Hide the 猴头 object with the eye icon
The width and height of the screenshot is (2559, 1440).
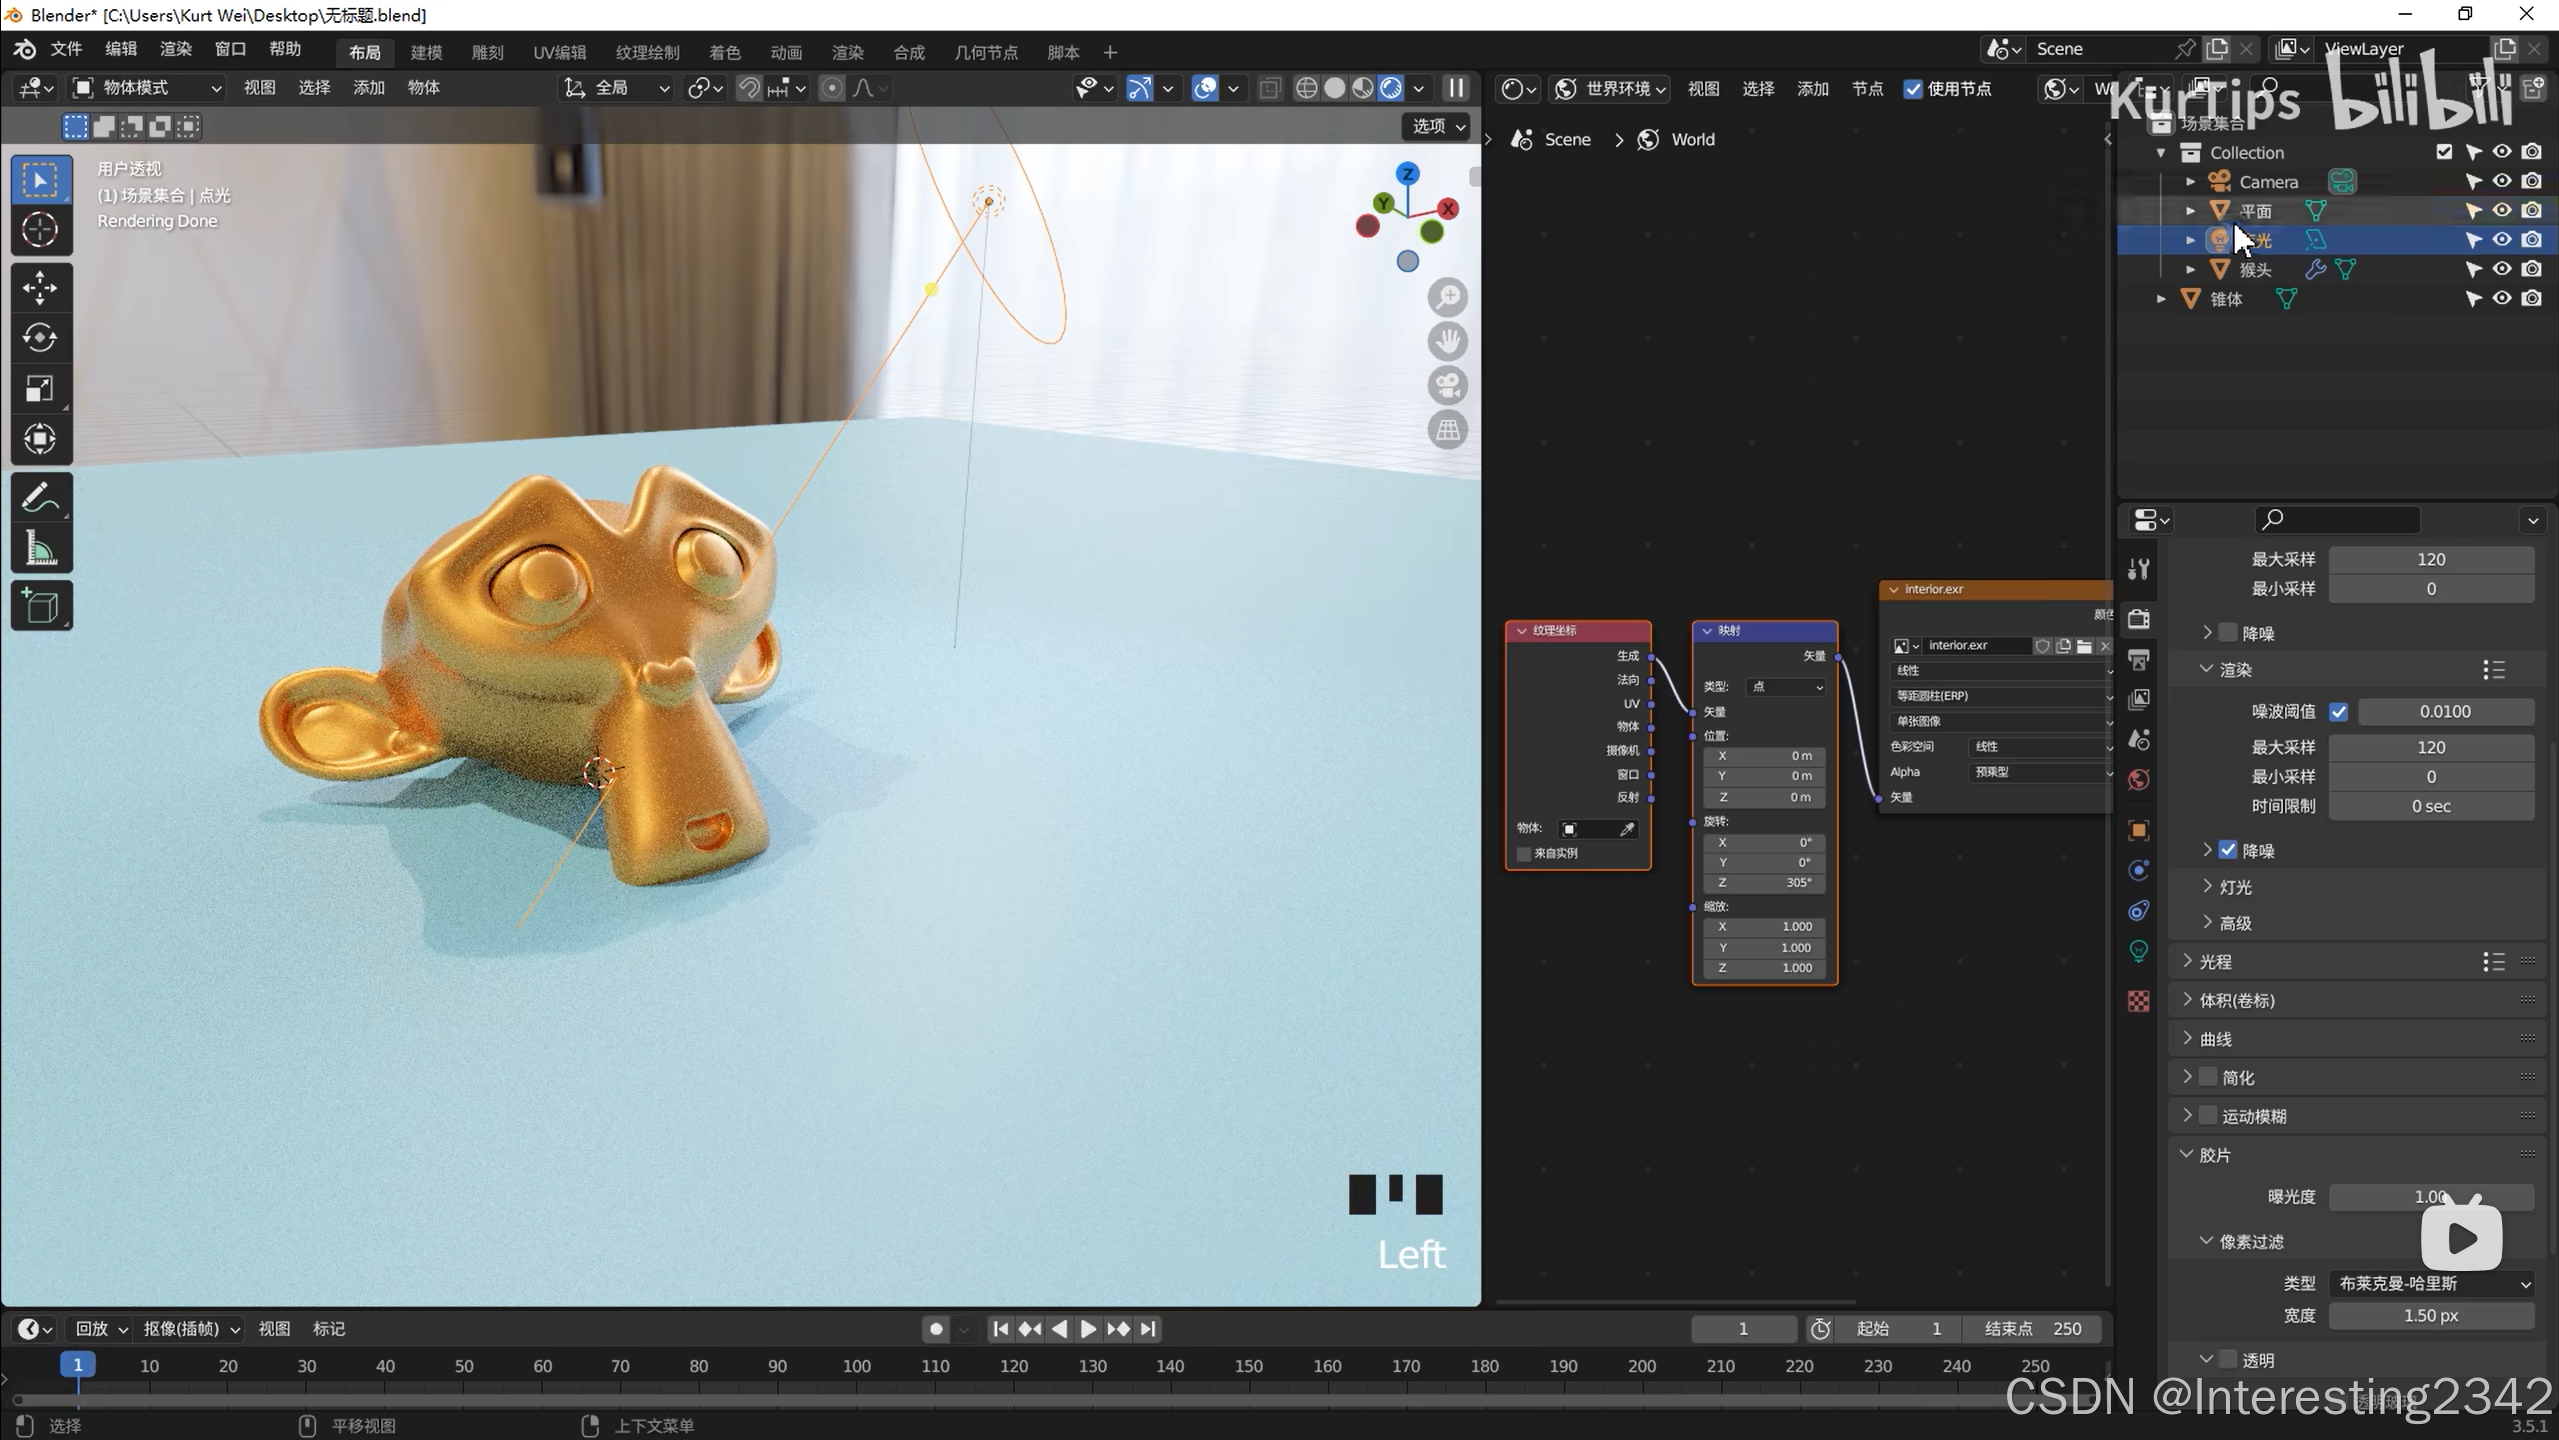pyautogui.click(x=2501, y=269)
